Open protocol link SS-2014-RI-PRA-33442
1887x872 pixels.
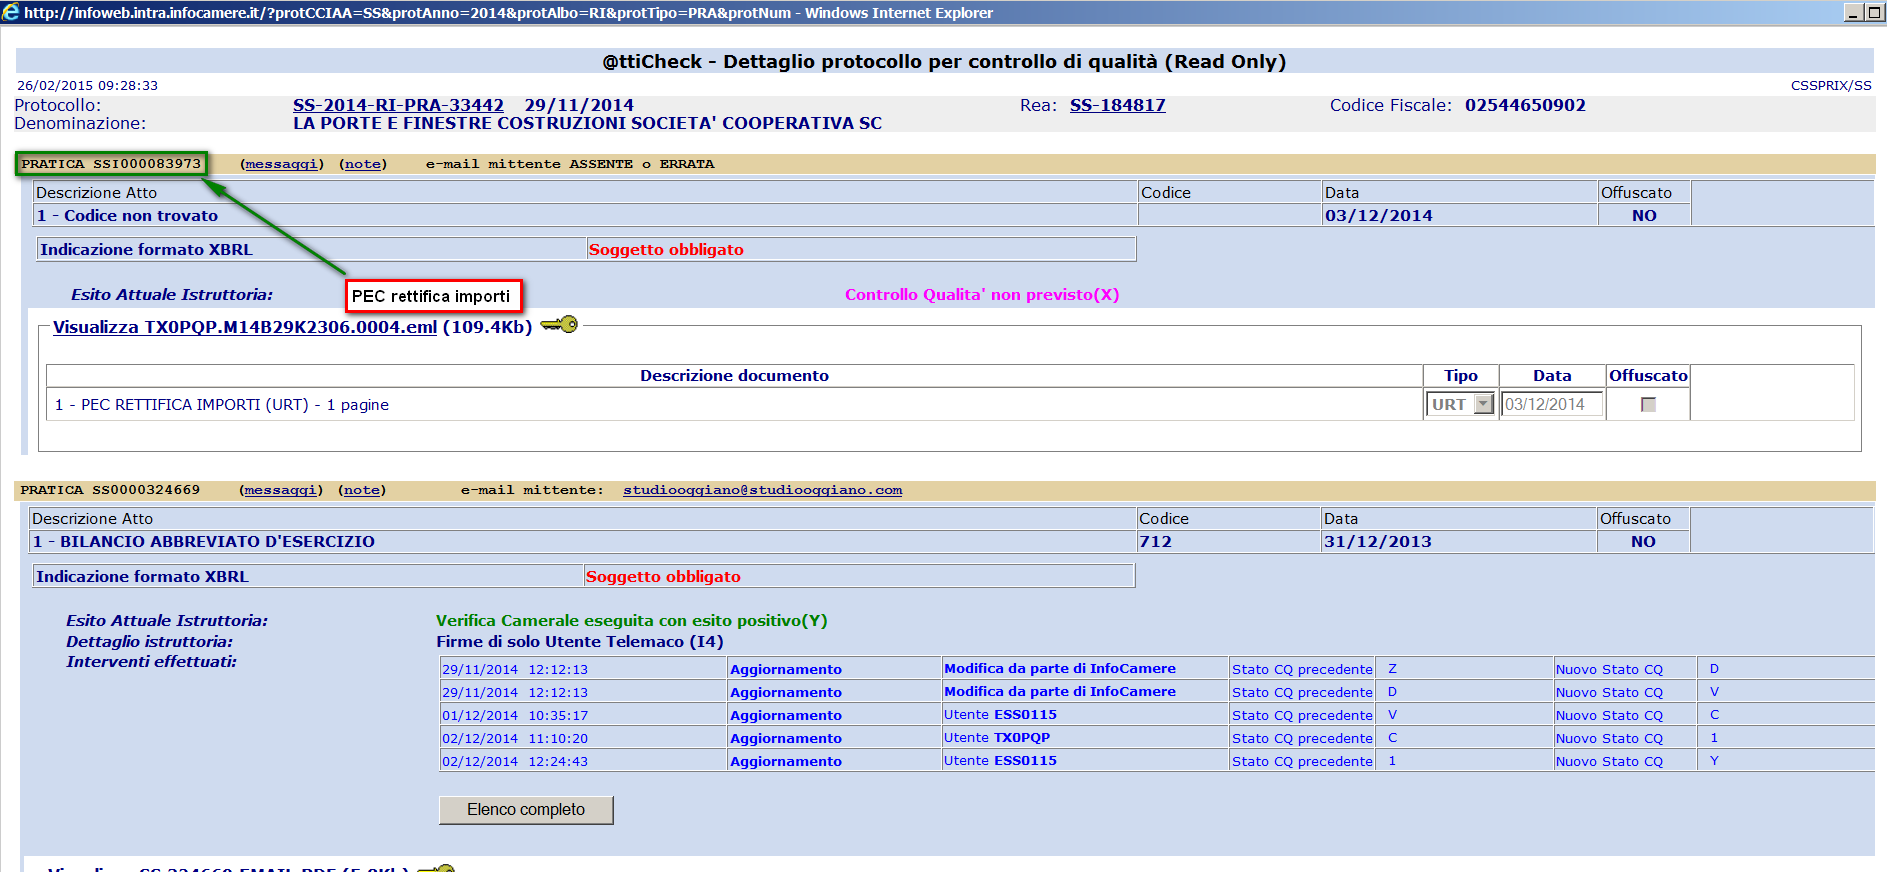pyautogui.click(x=398, y=105)
